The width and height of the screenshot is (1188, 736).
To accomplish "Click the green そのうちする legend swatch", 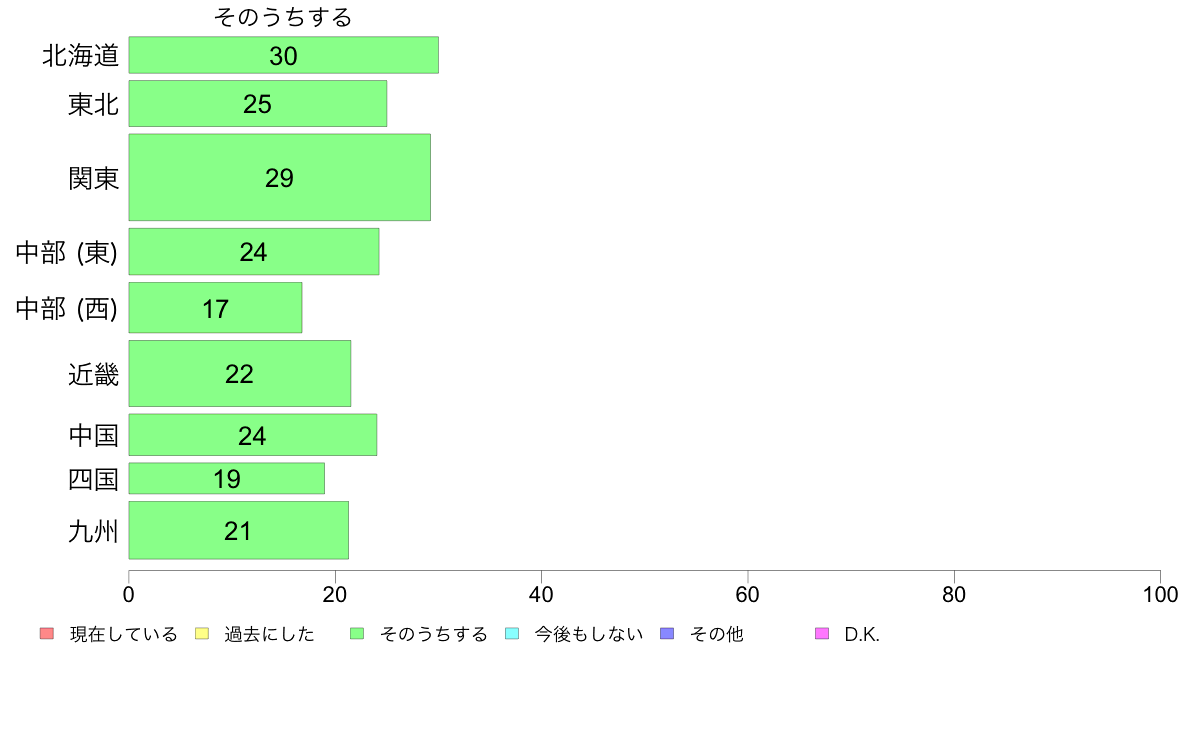I will click(357, 634).
